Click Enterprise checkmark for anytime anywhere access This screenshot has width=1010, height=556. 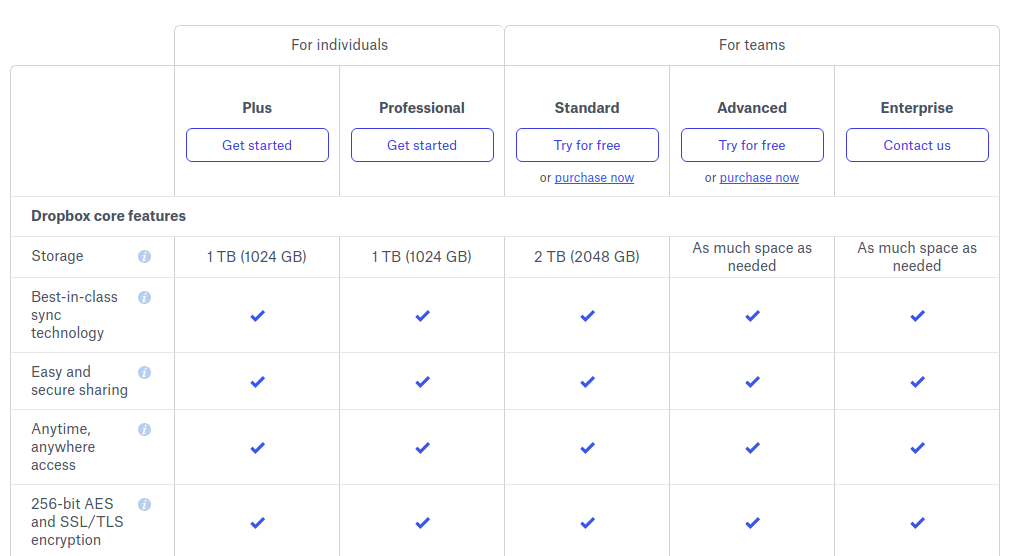tap(917, 448)
